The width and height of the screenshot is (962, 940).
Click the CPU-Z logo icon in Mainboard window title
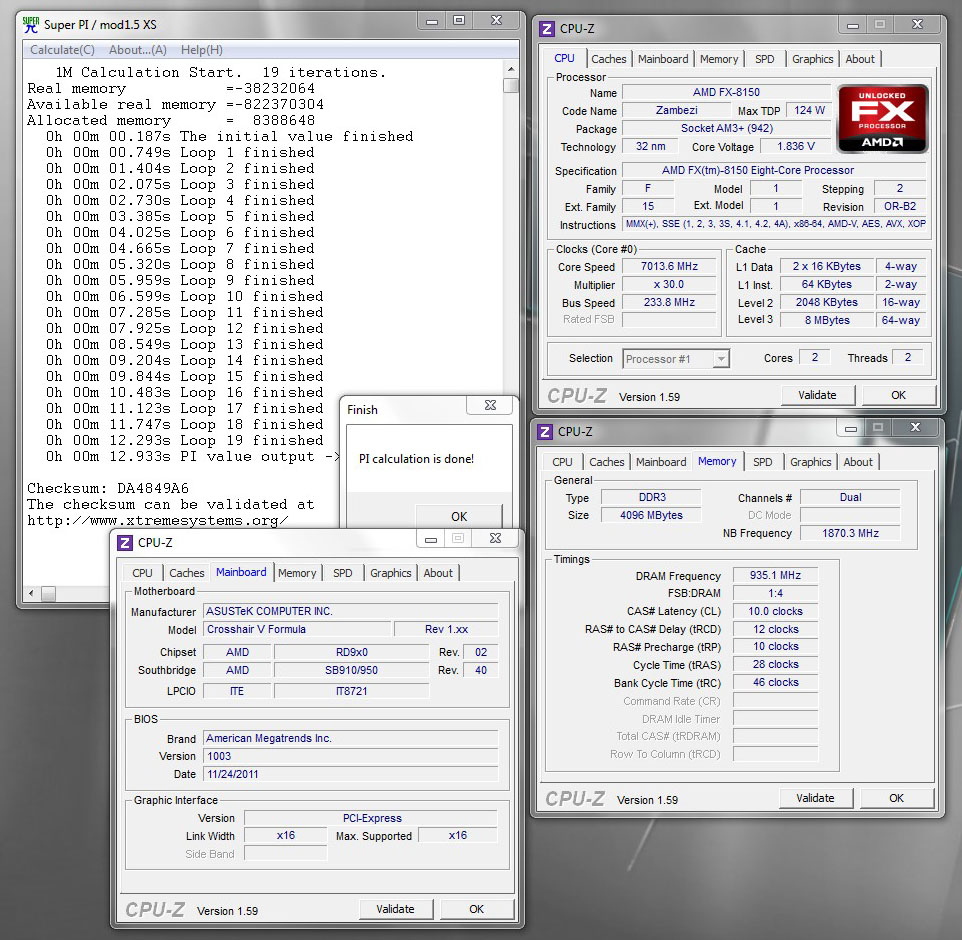coord(125,542)
